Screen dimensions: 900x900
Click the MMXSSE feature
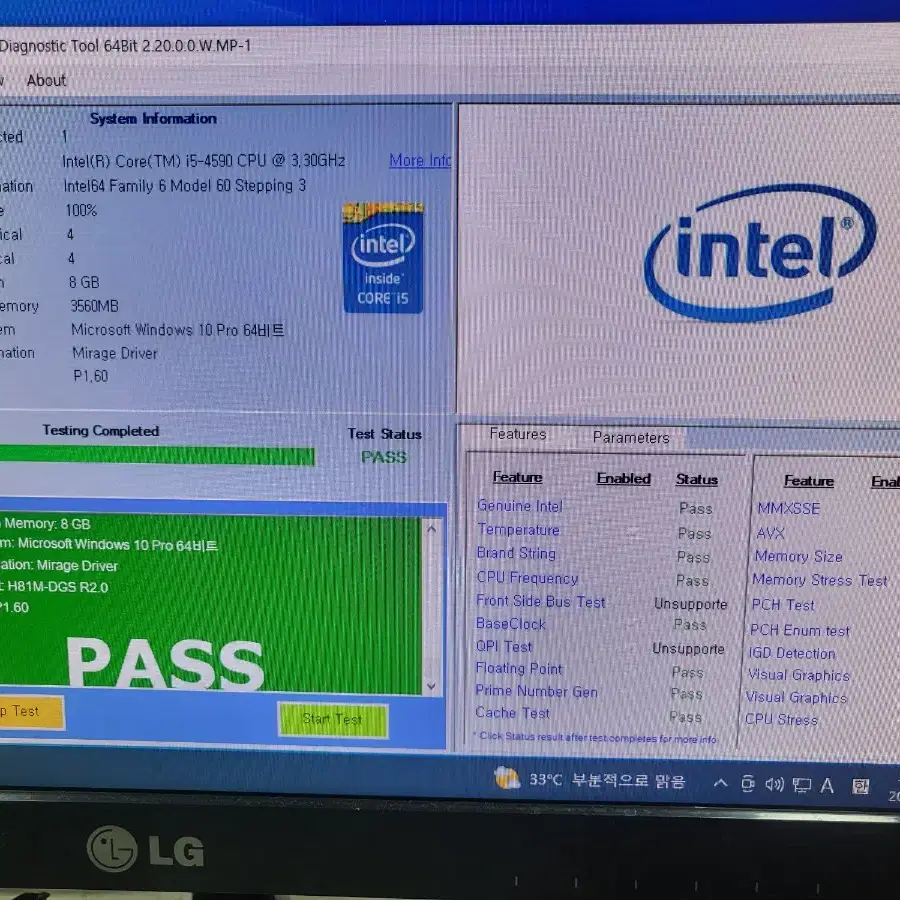(x=788, y=509)
